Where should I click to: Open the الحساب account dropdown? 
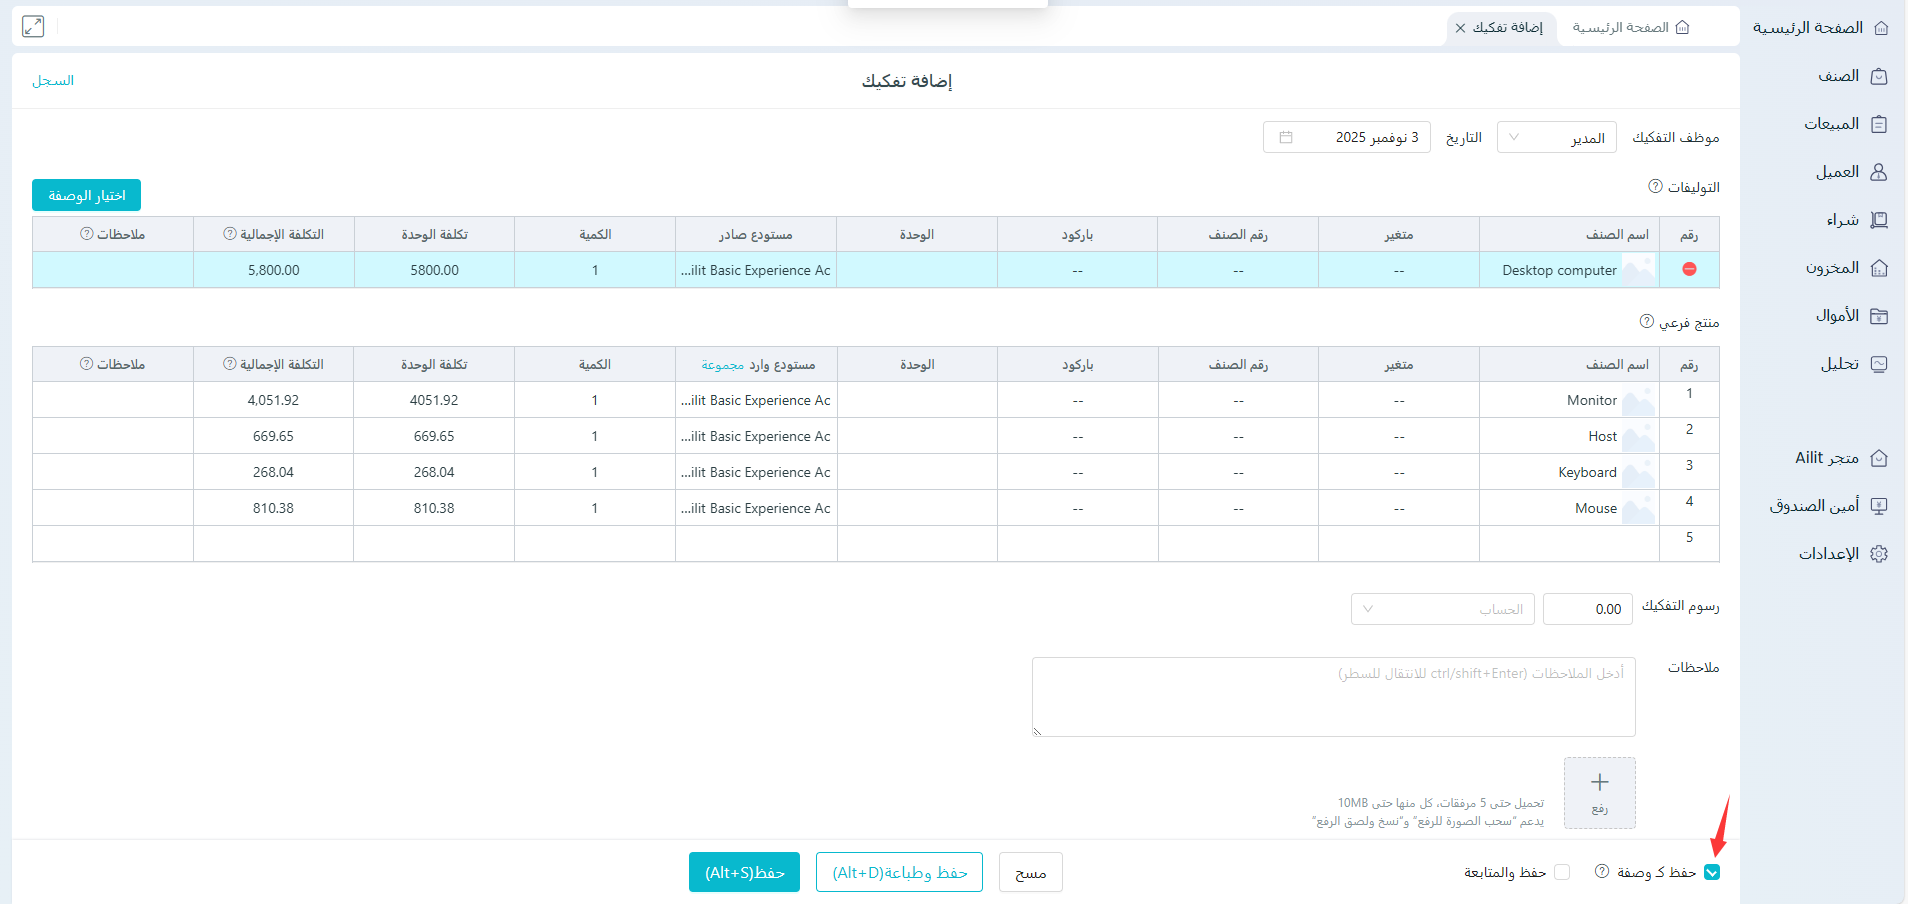point(1442,609)
